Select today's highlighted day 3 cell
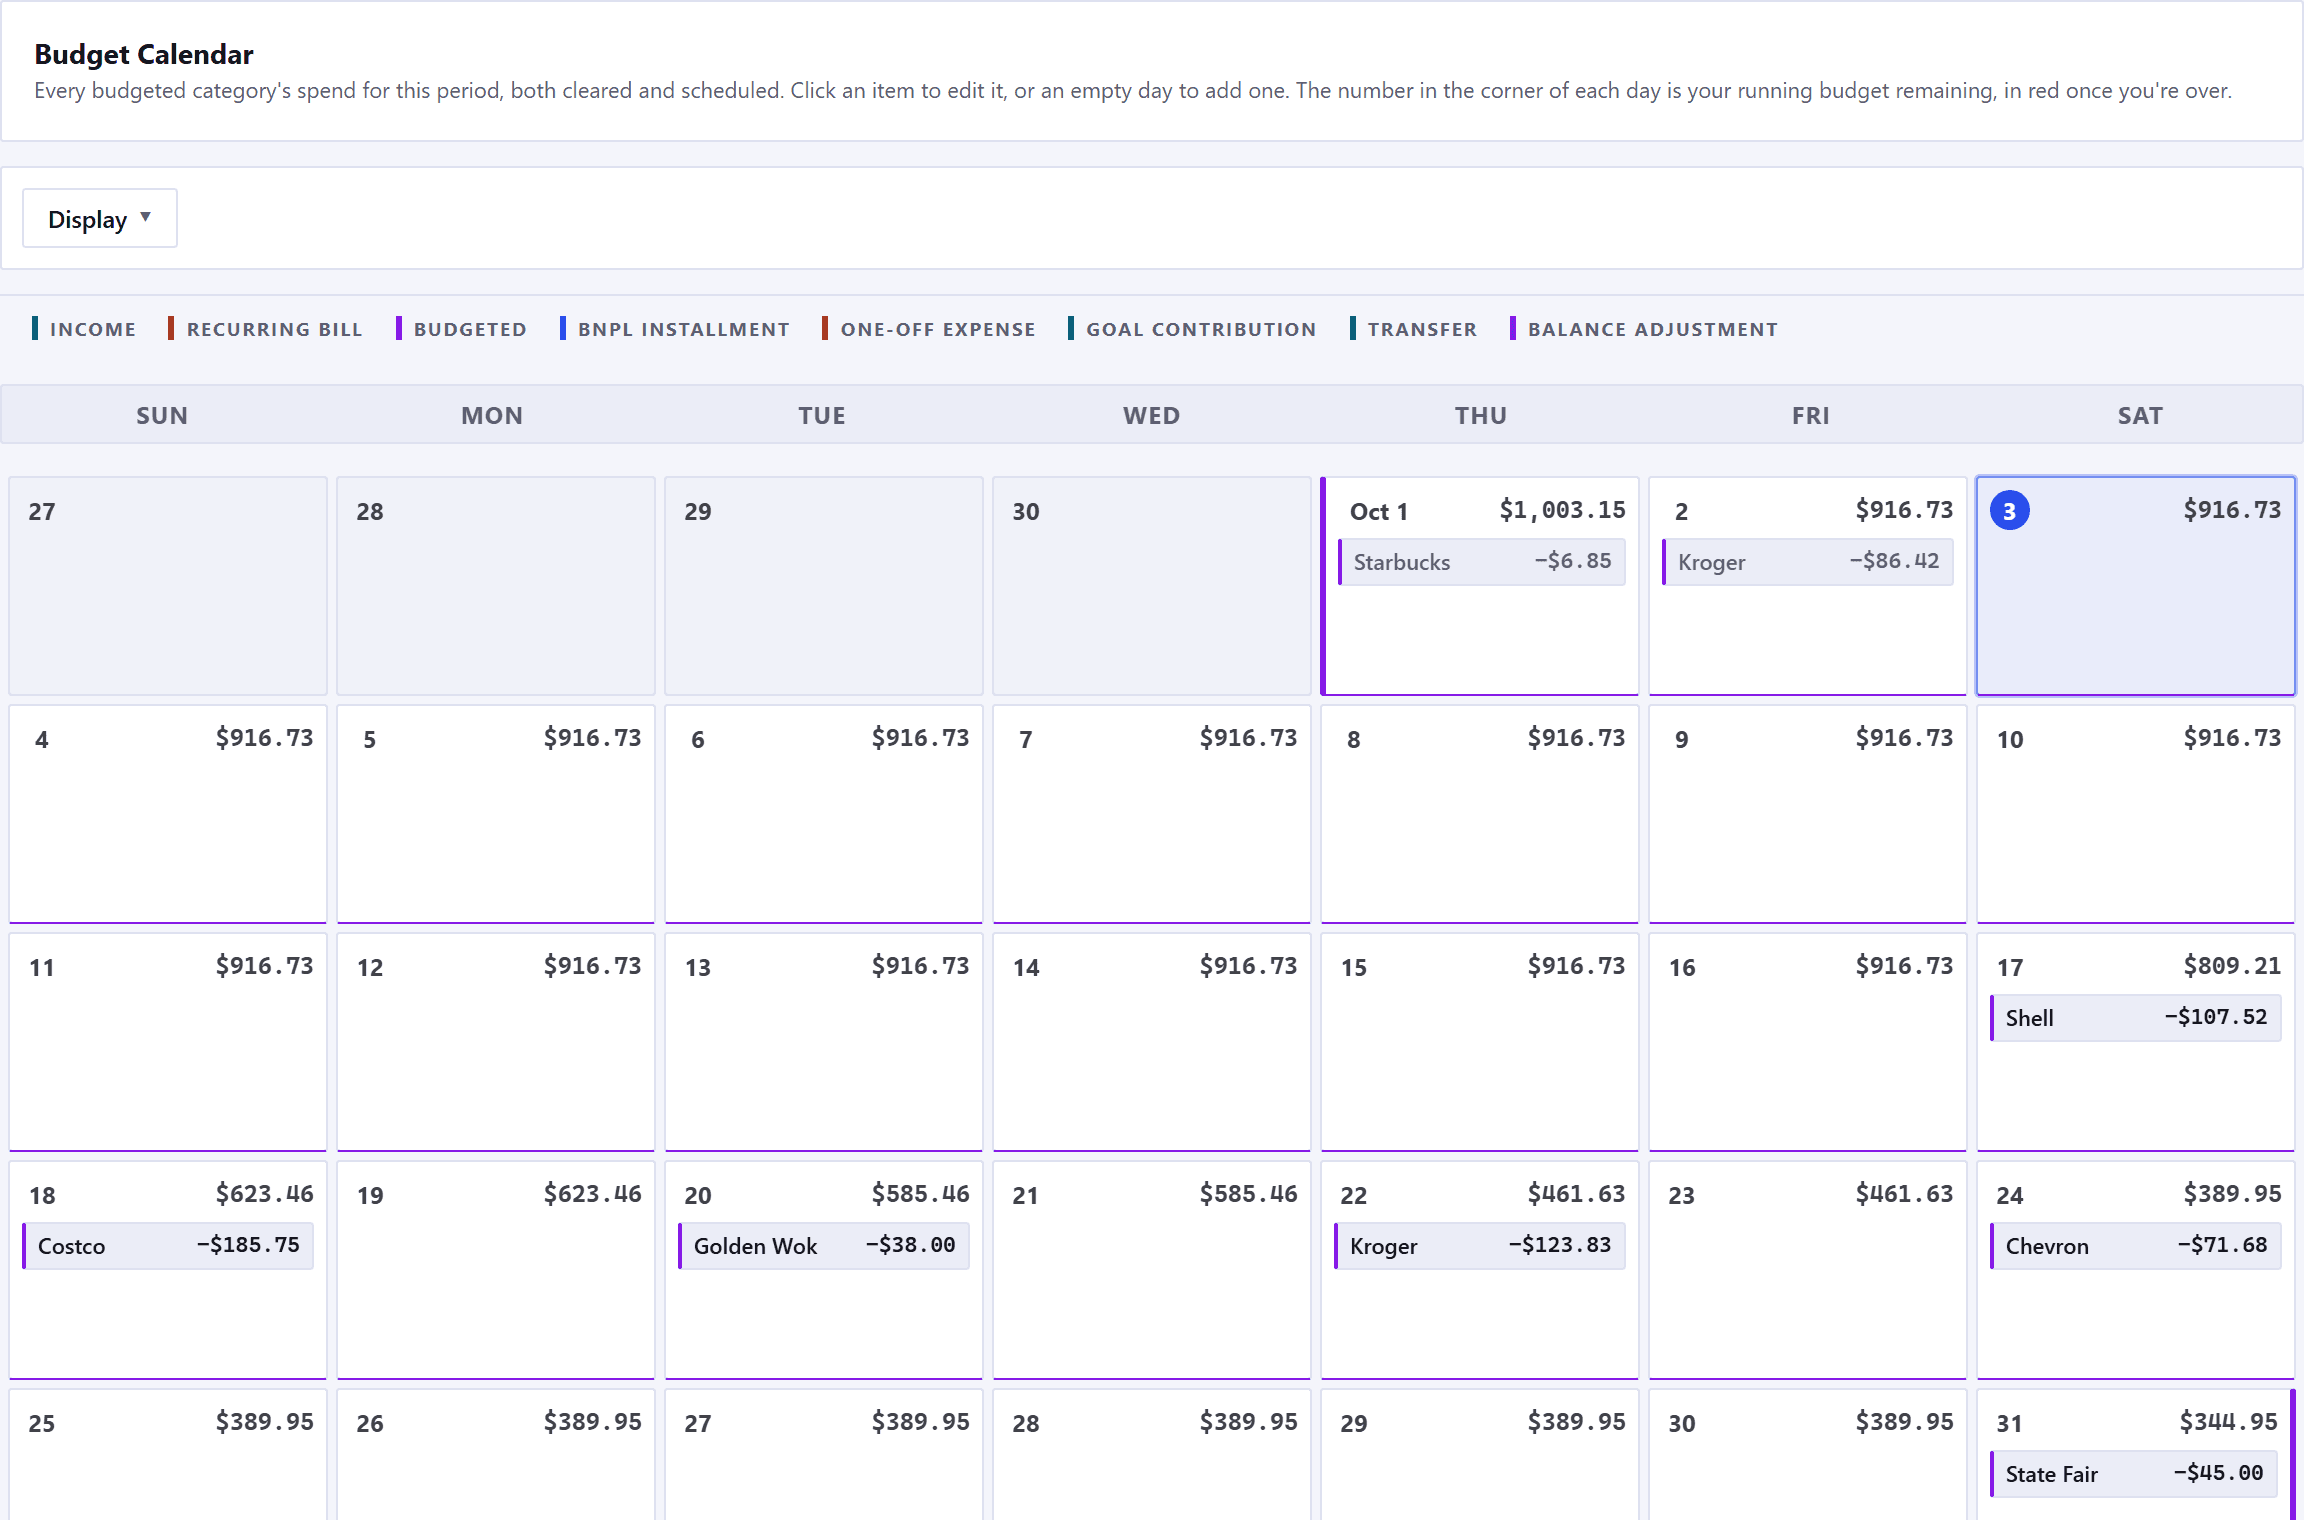 point(2136,586)
